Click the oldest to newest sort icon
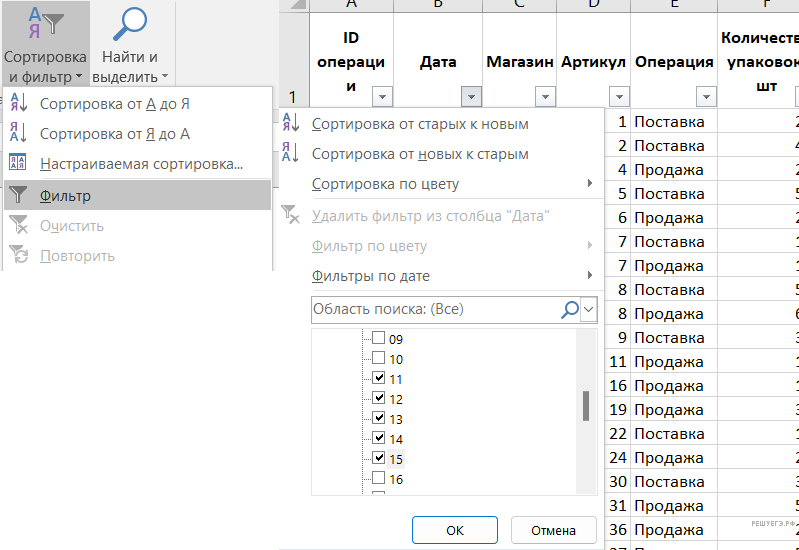799x550 pixels. 291,124
